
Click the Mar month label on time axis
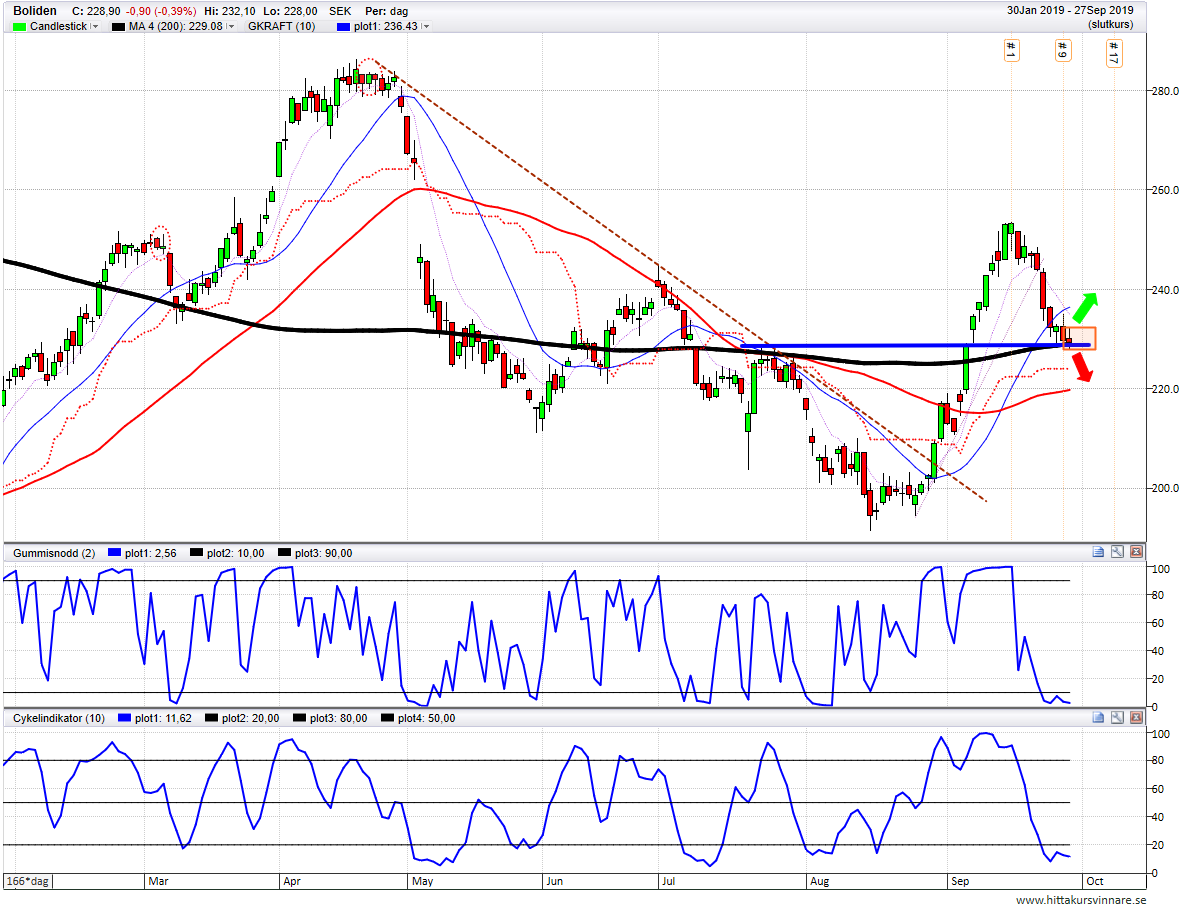(x=158, y=881)
